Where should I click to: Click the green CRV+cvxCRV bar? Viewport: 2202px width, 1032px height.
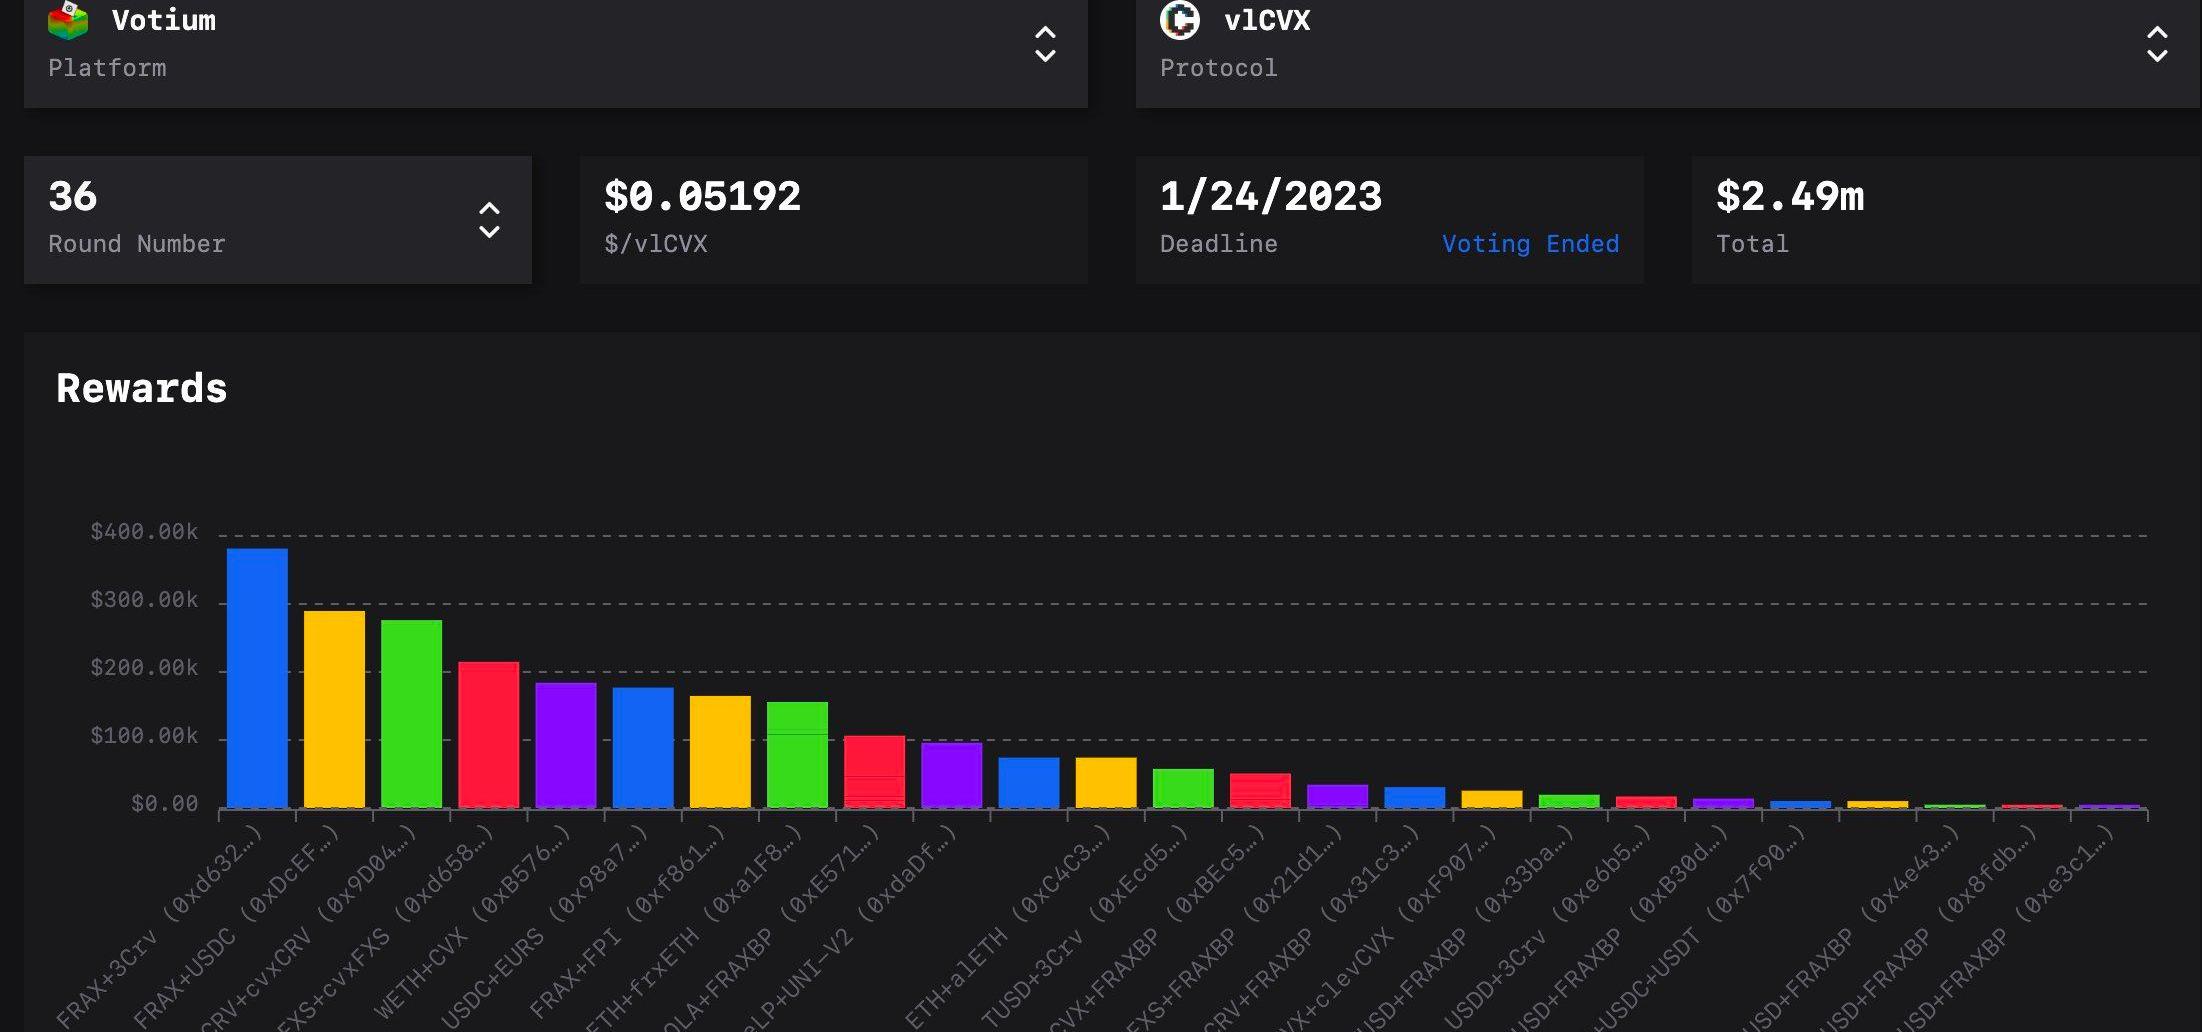pos(411,713)
